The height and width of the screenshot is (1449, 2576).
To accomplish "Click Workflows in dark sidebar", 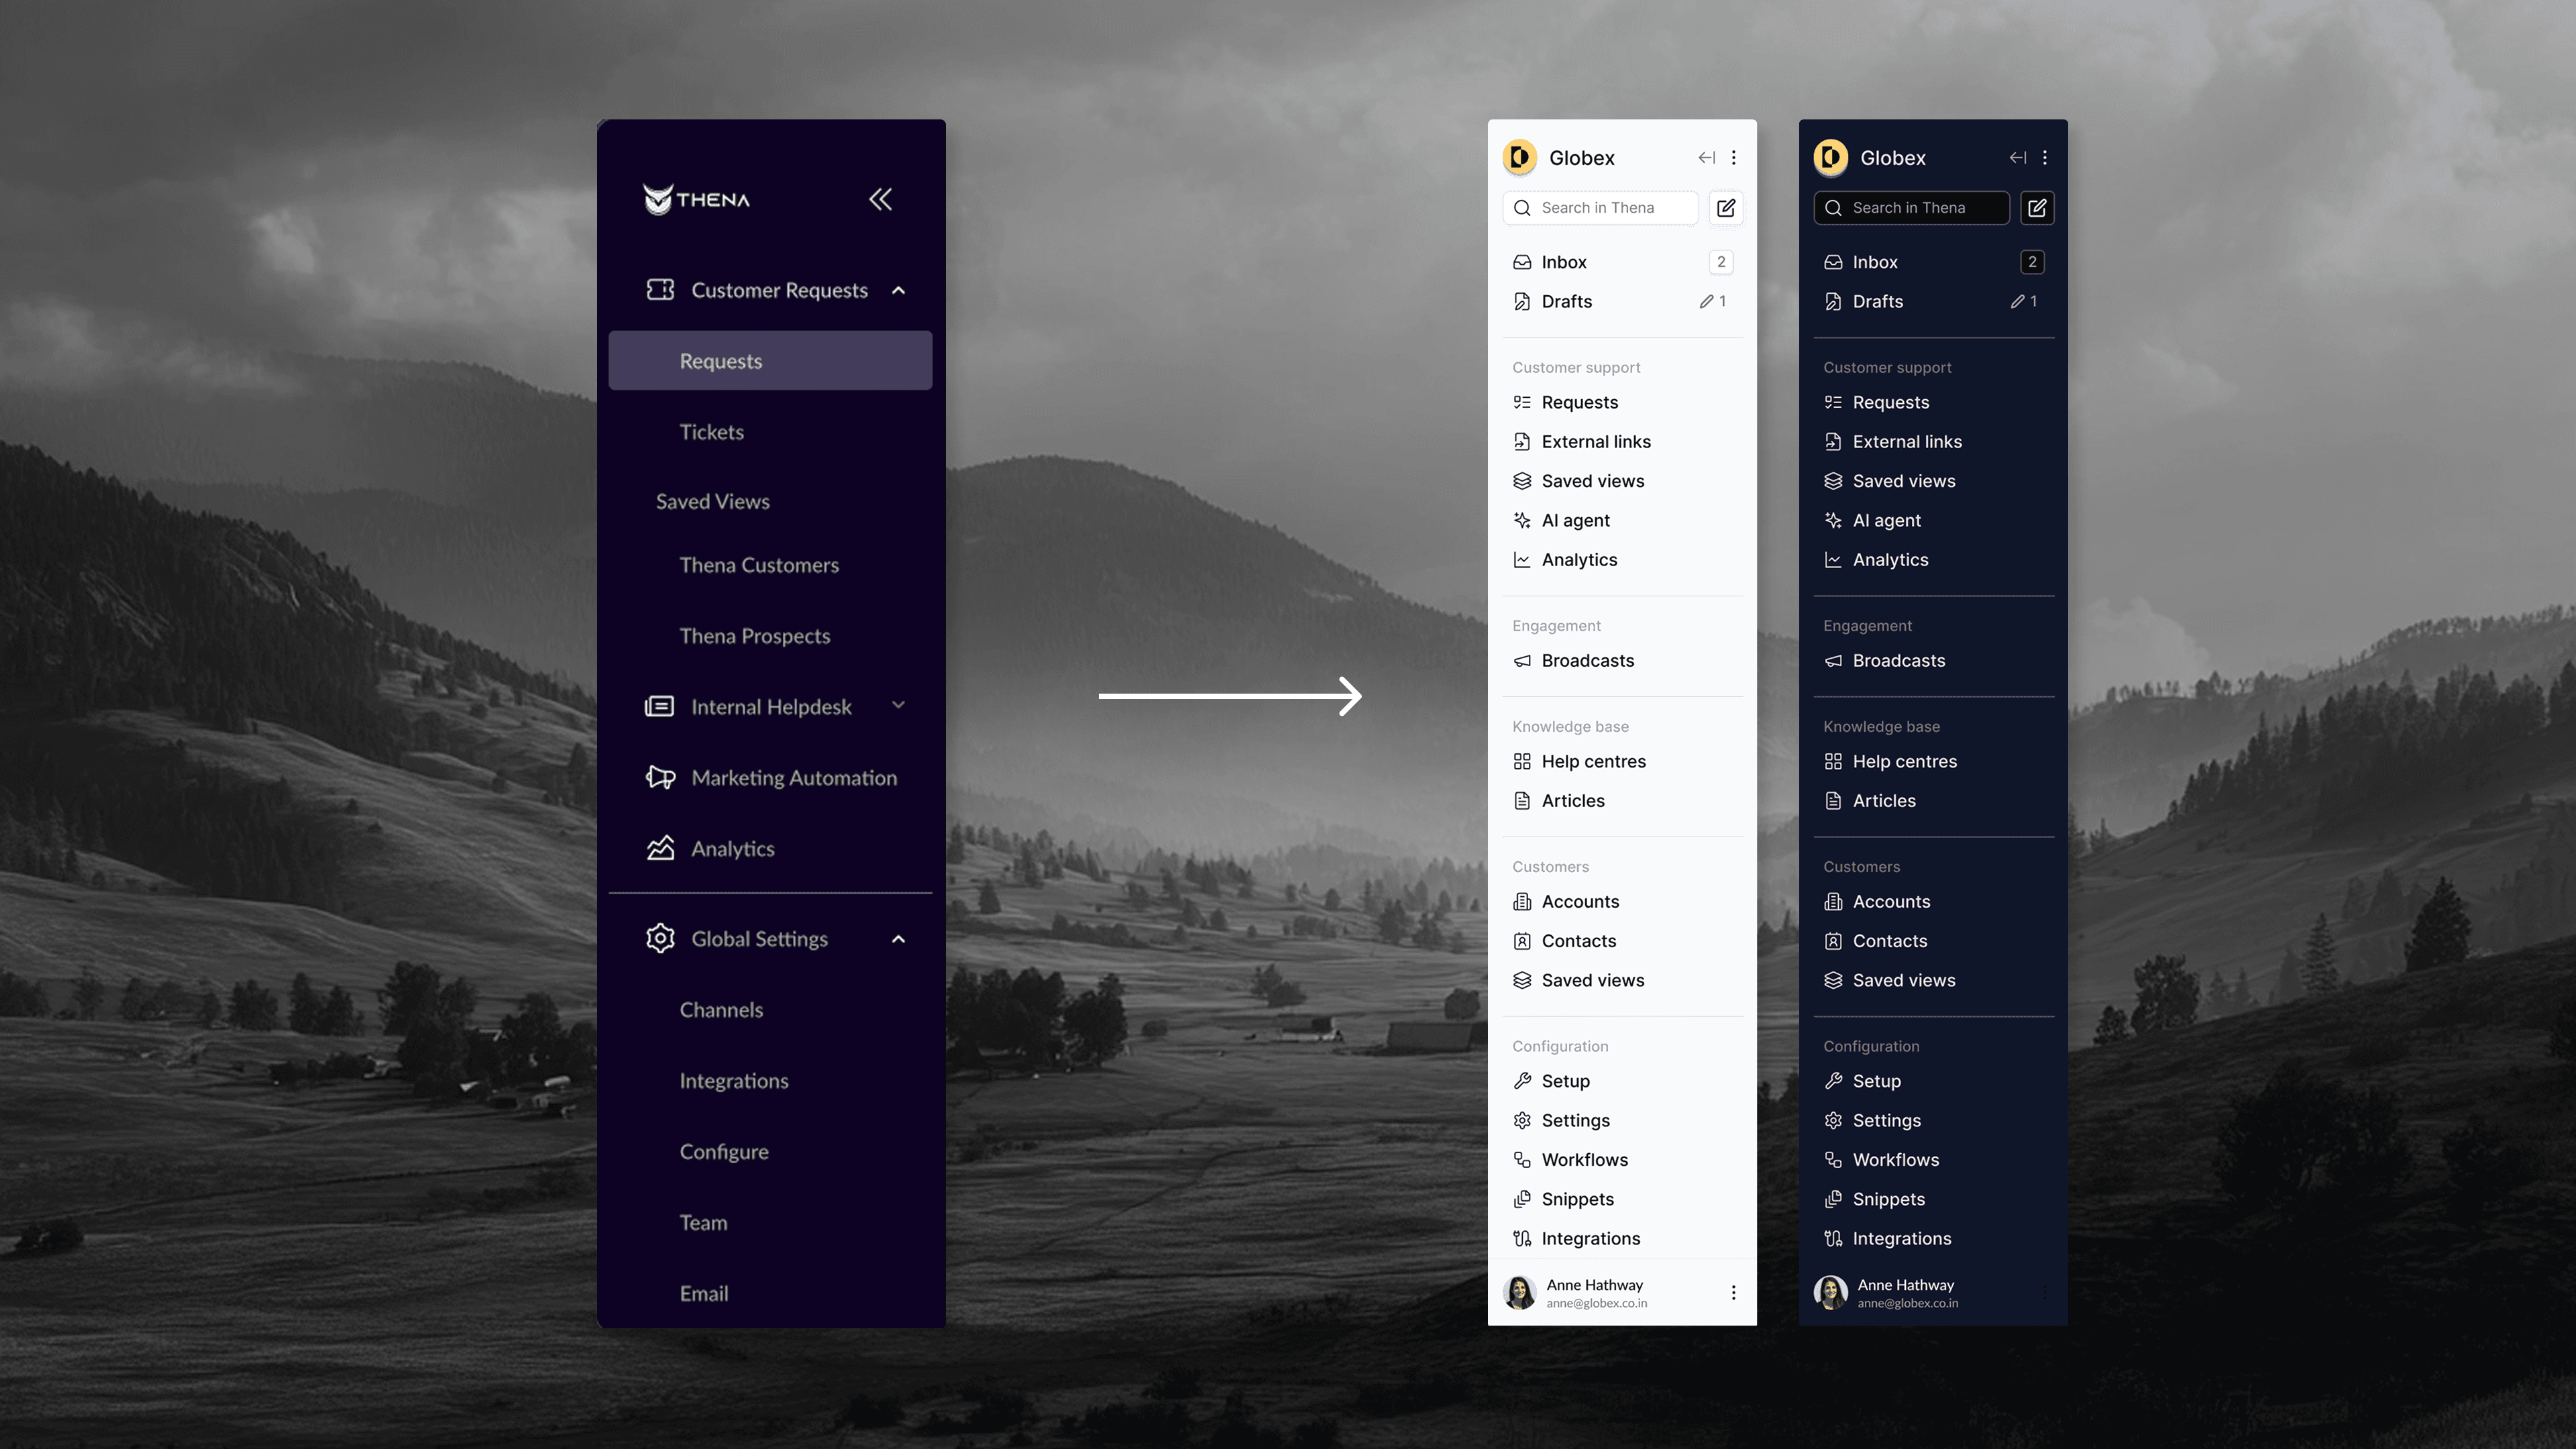I will click(1895, 1160).
